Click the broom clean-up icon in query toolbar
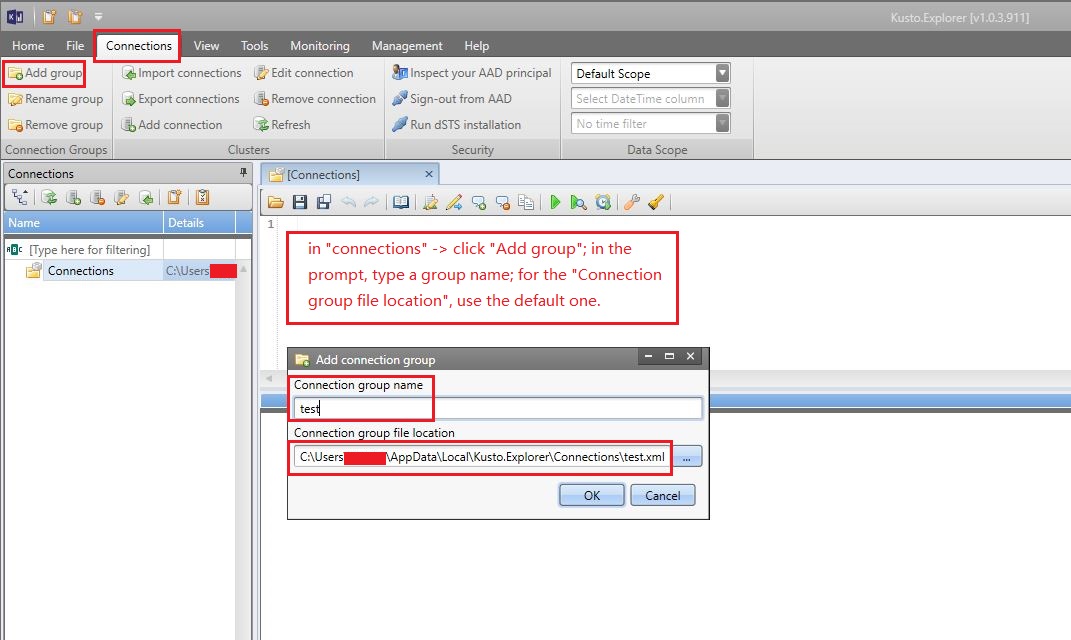The image size is (1071, 640). click(656, 202)
